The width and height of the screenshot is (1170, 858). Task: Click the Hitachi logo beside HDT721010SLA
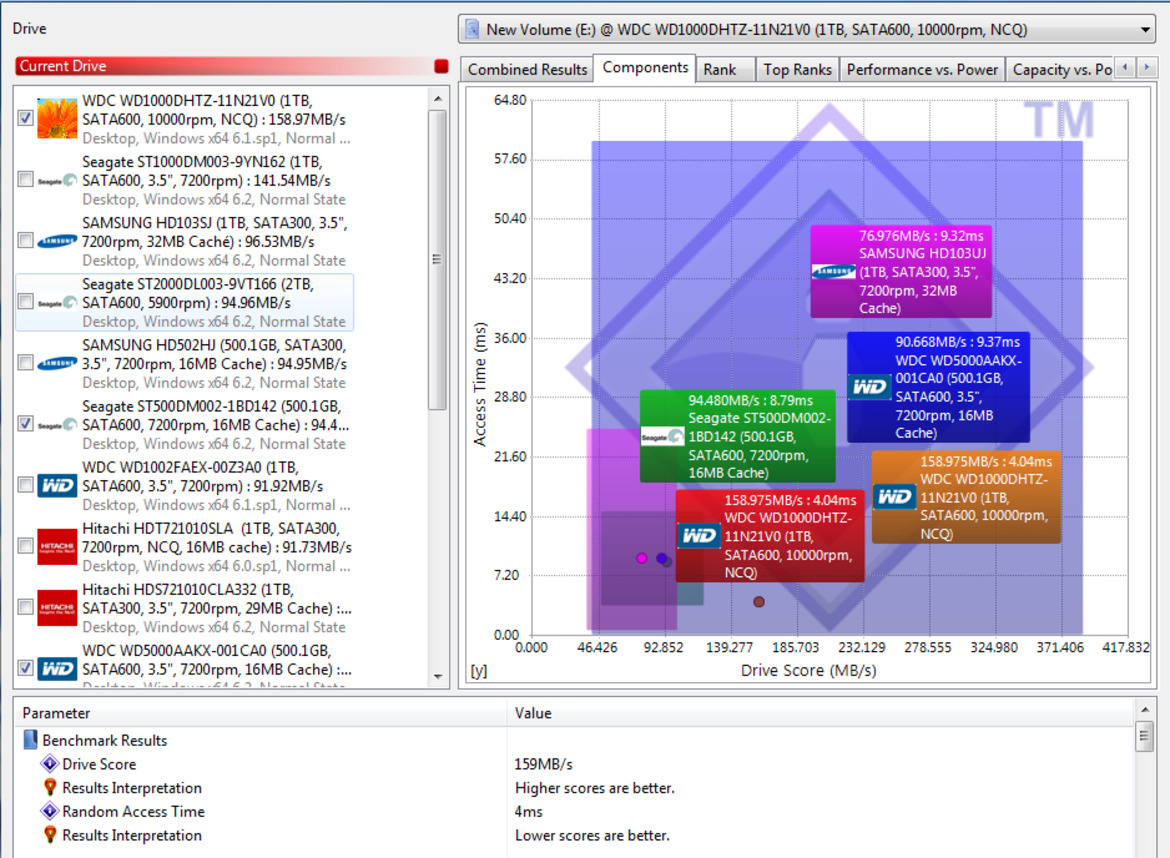pos(57,547)
